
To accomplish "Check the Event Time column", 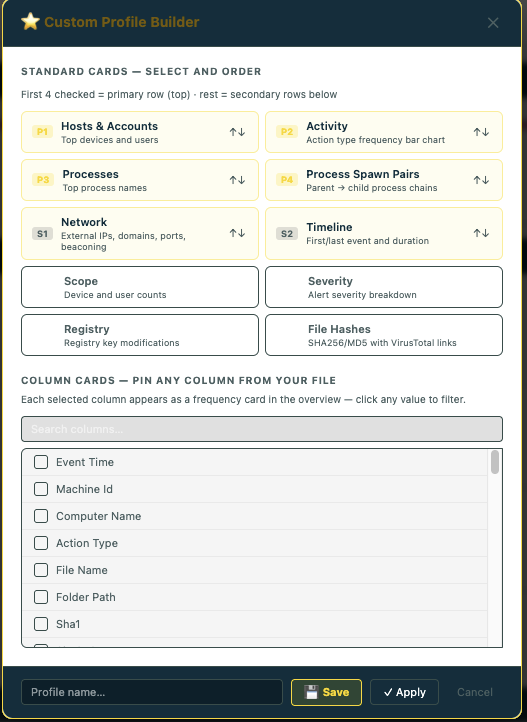I will [x=41, y=462].
